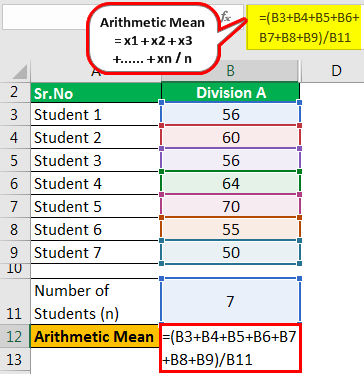Select row 3 header
The height and width of the screenshot is (374, 364).
coord(15,115)
